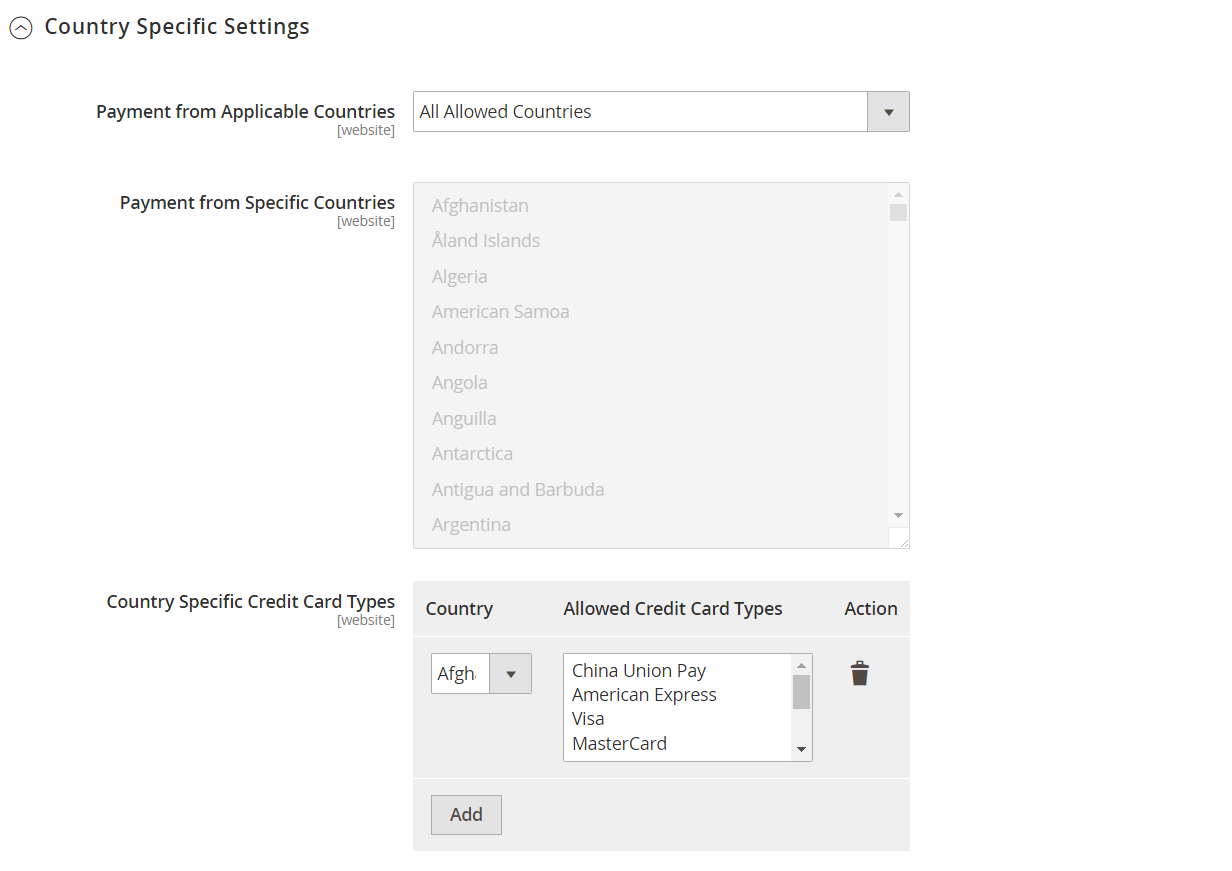Open the Payment from Applicable Countries dropdown
This screenshot has width=1232, height=871.
661,112
